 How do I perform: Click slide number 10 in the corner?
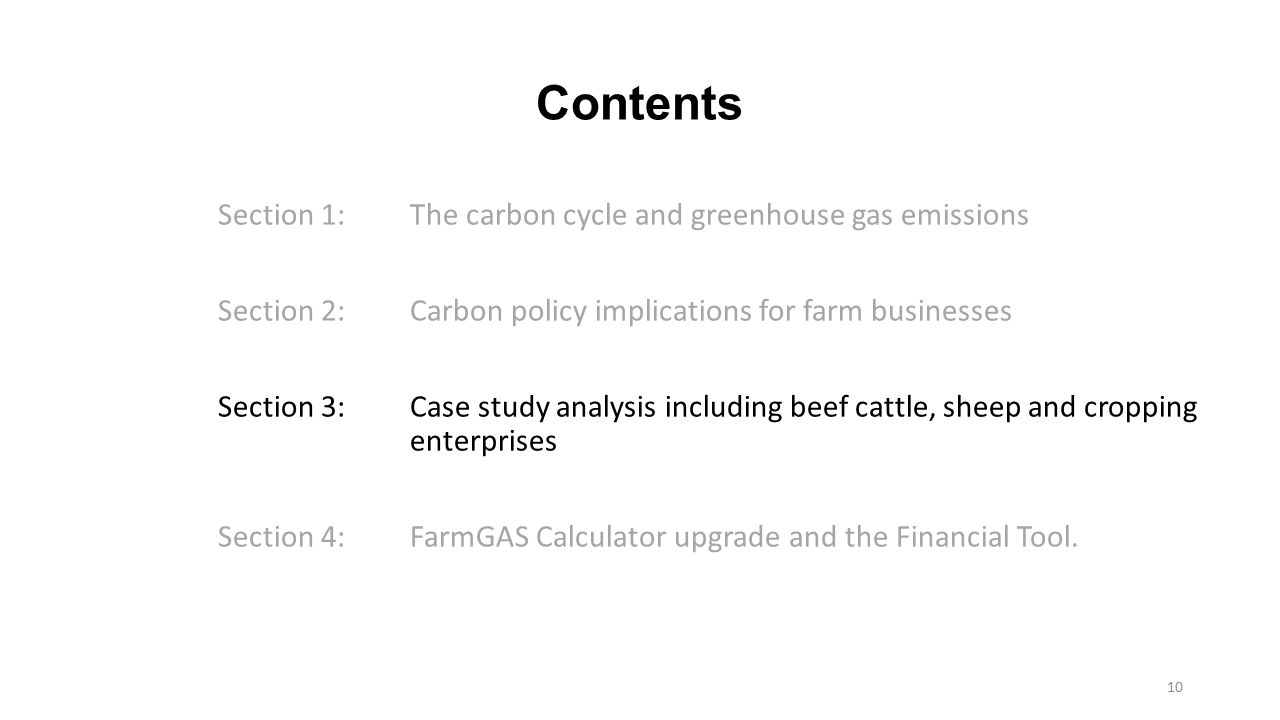pyautogui.click(x=1175, y=686)
